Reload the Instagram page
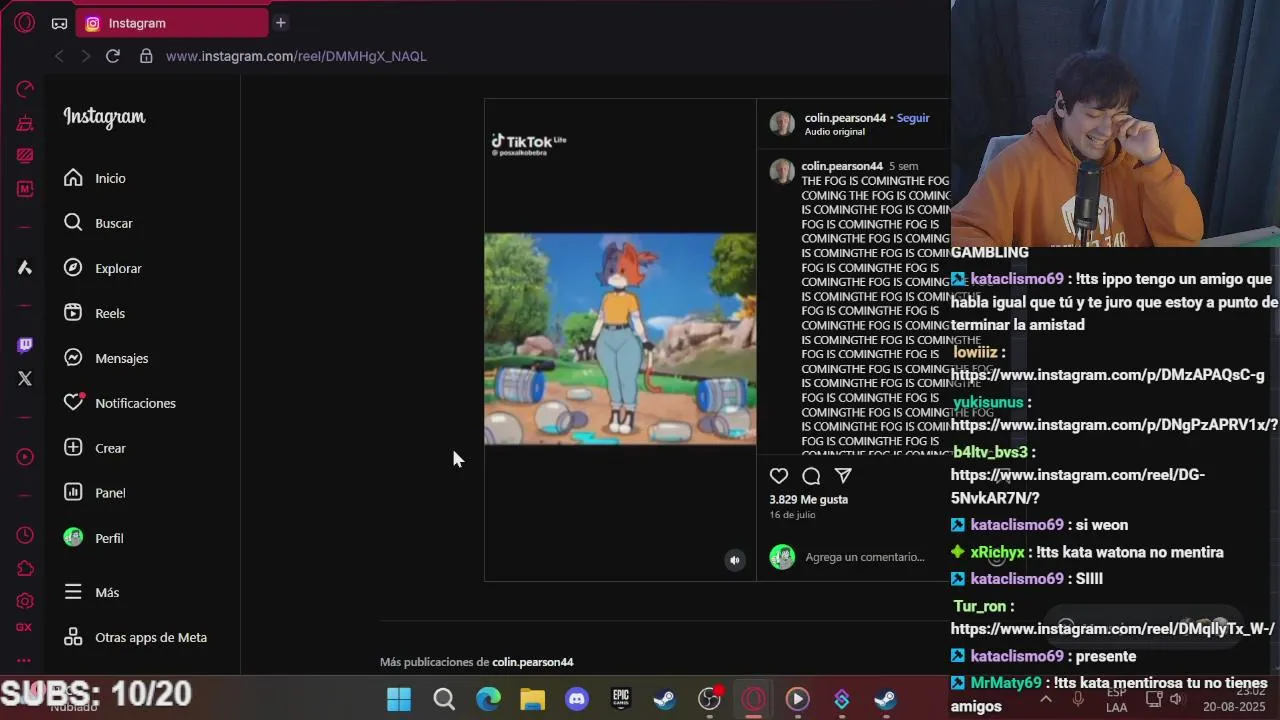This screenshot has height=720, width=1280. 113,56
